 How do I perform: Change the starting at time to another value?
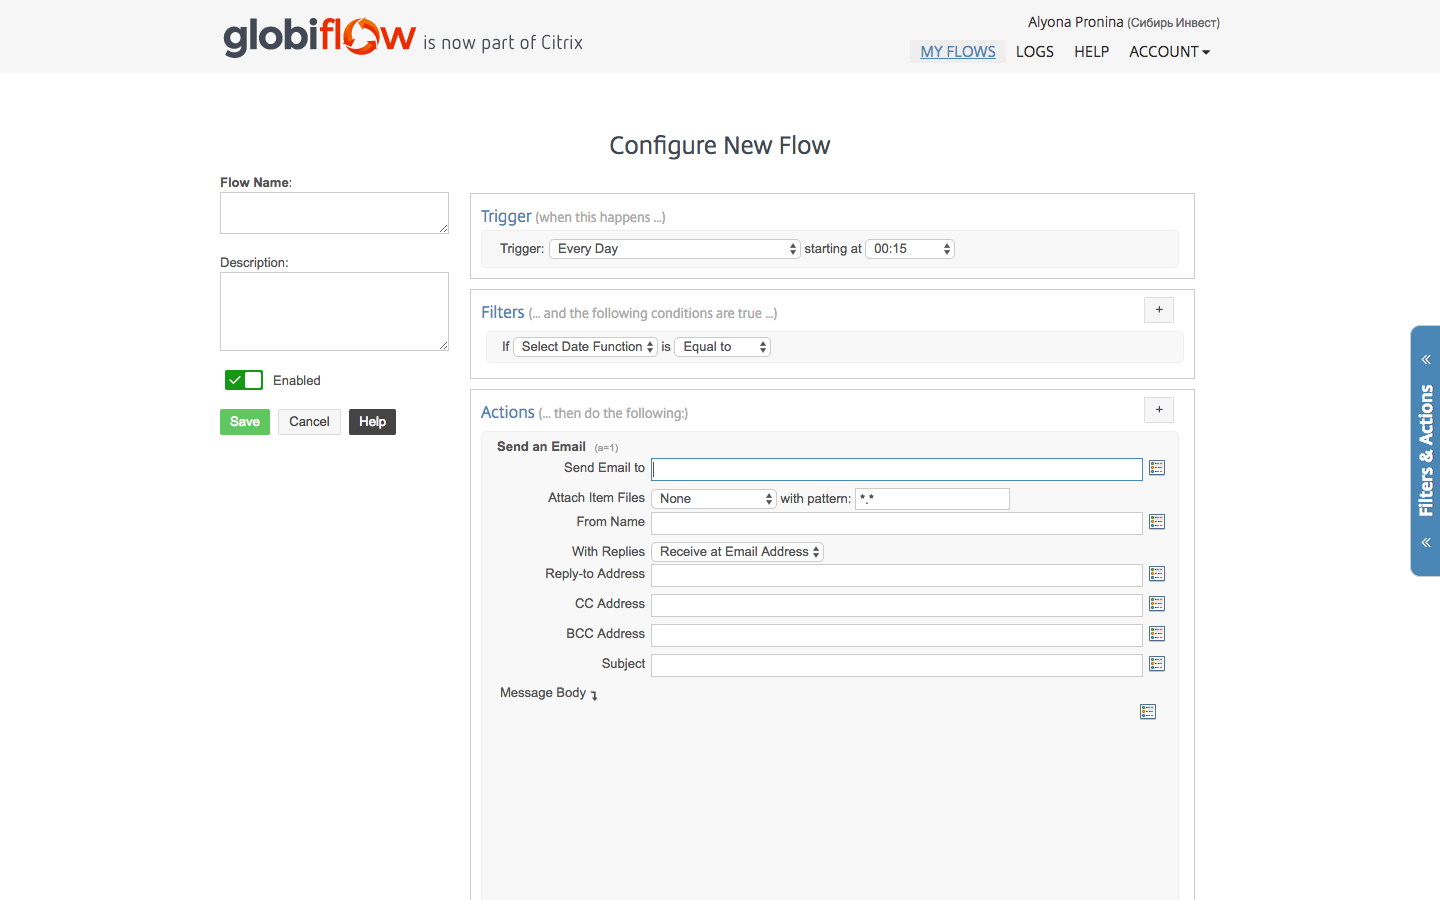point(909,248)
